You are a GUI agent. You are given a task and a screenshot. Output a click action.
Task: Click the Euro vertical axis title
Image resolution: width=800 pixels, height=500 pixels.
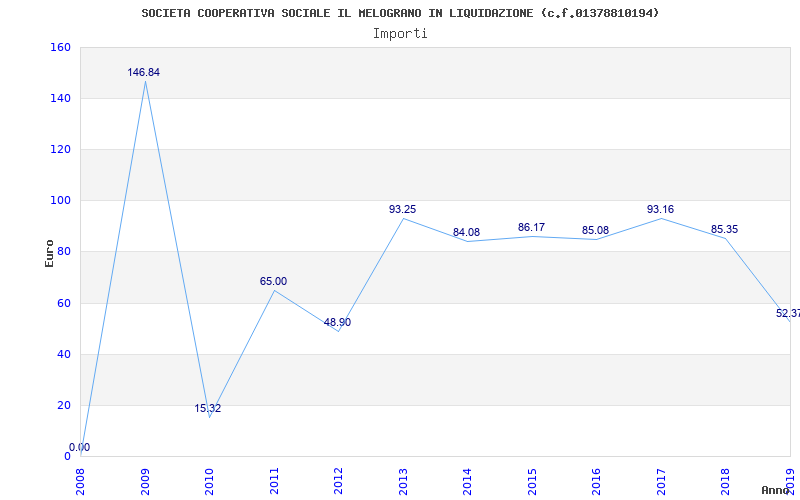49,253
